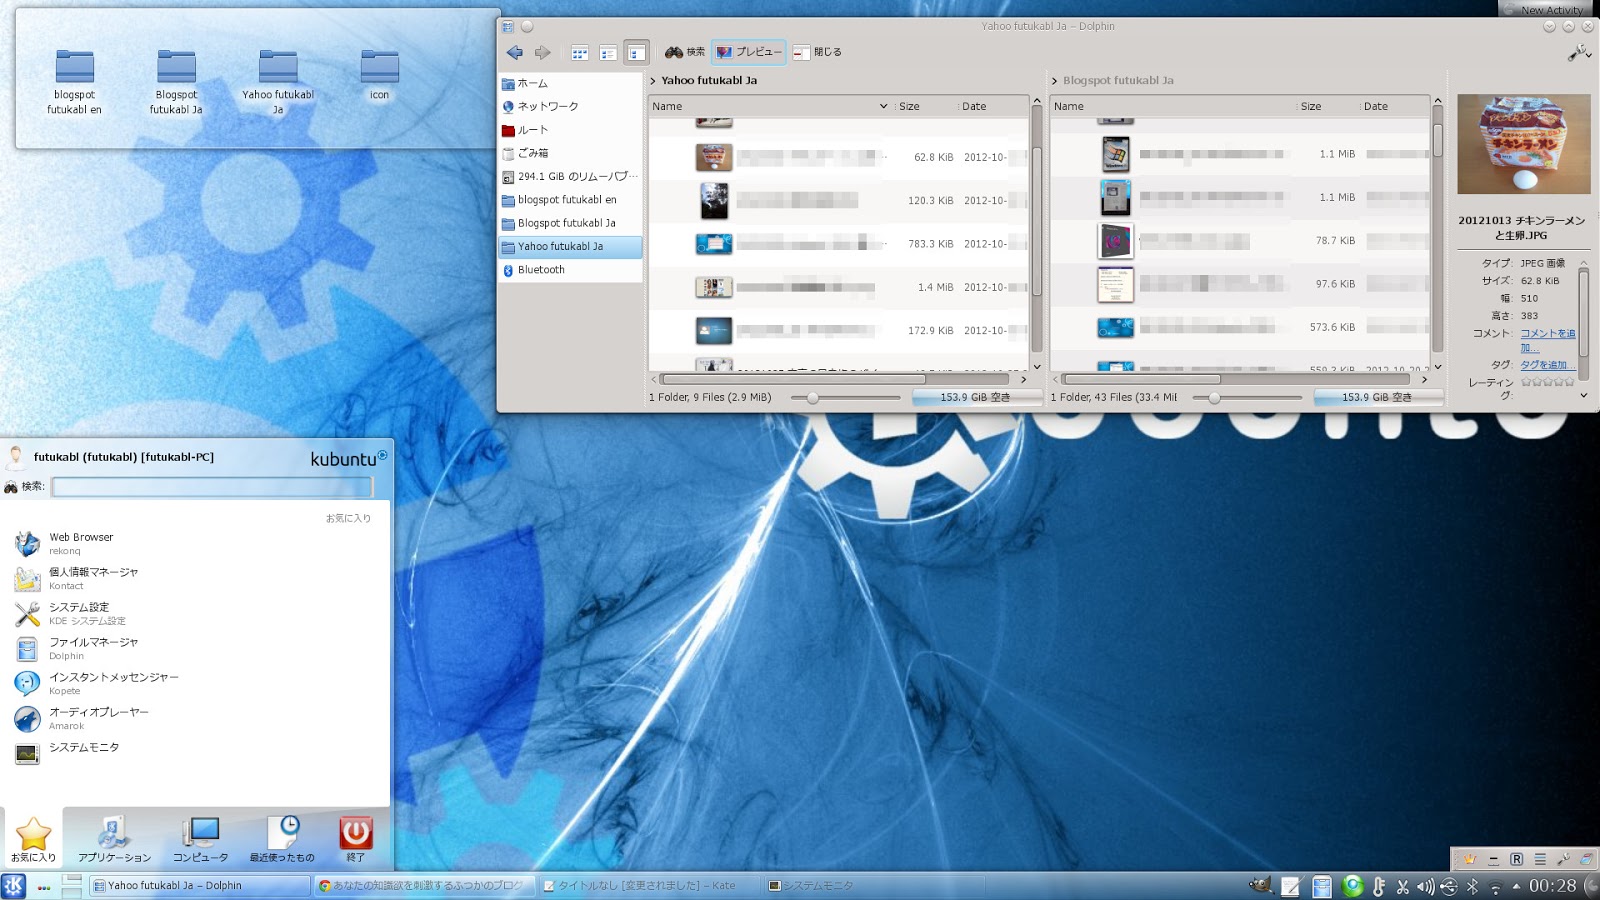
Task: Click the 検索 search field in Kickoff
Action: coord(212,487)
